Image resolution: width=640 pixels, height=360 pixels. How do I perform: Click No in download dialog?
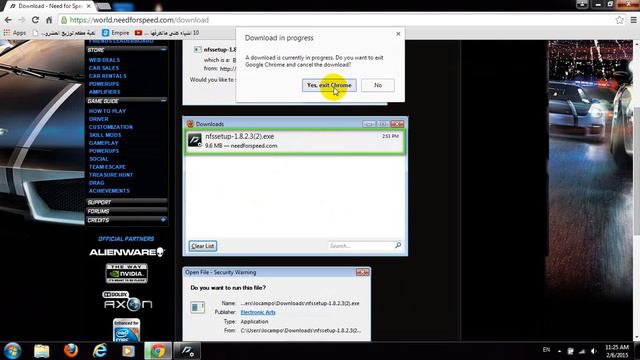pos(378,85)
